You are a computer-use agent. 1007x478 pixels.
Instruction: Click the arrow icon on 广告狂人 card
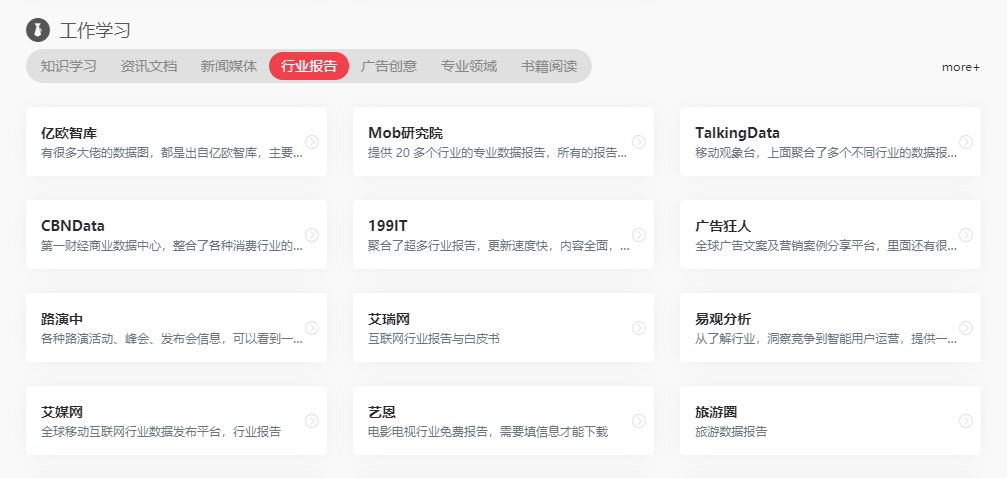pyautogui.click(x=966, y=235)
